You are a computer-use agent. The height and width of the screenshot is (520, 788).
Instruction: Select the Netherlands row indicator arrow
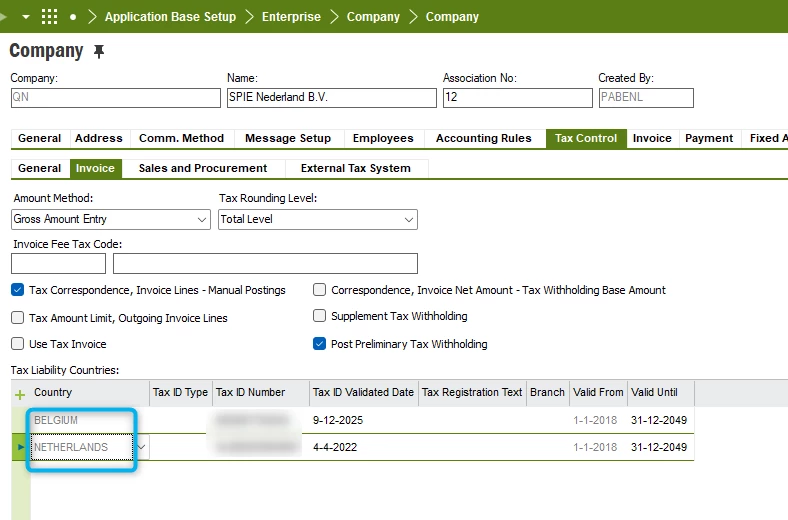tap(21, 447)
